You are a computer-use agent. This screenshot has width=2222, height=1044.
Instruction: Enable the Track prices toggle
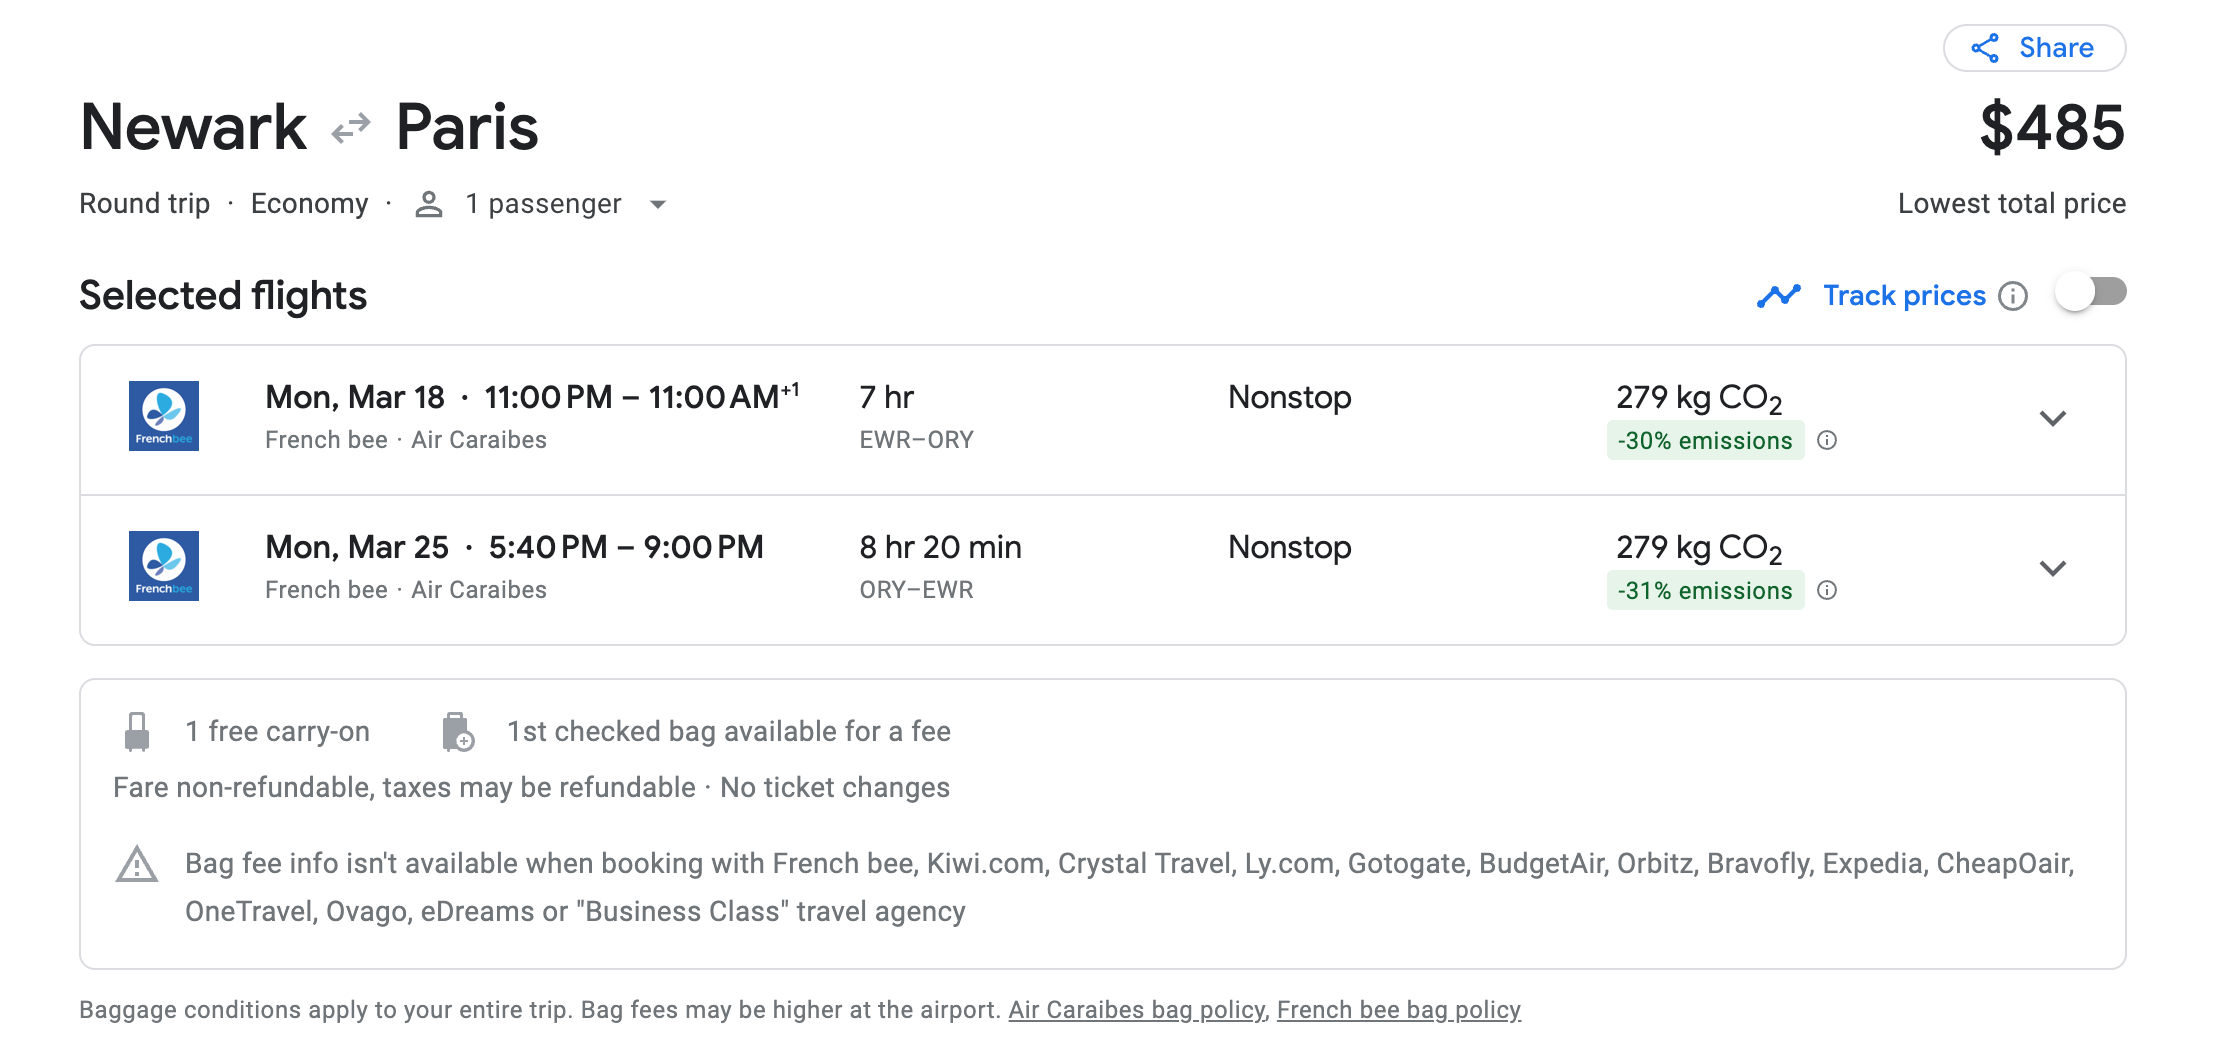(2090, 293)
